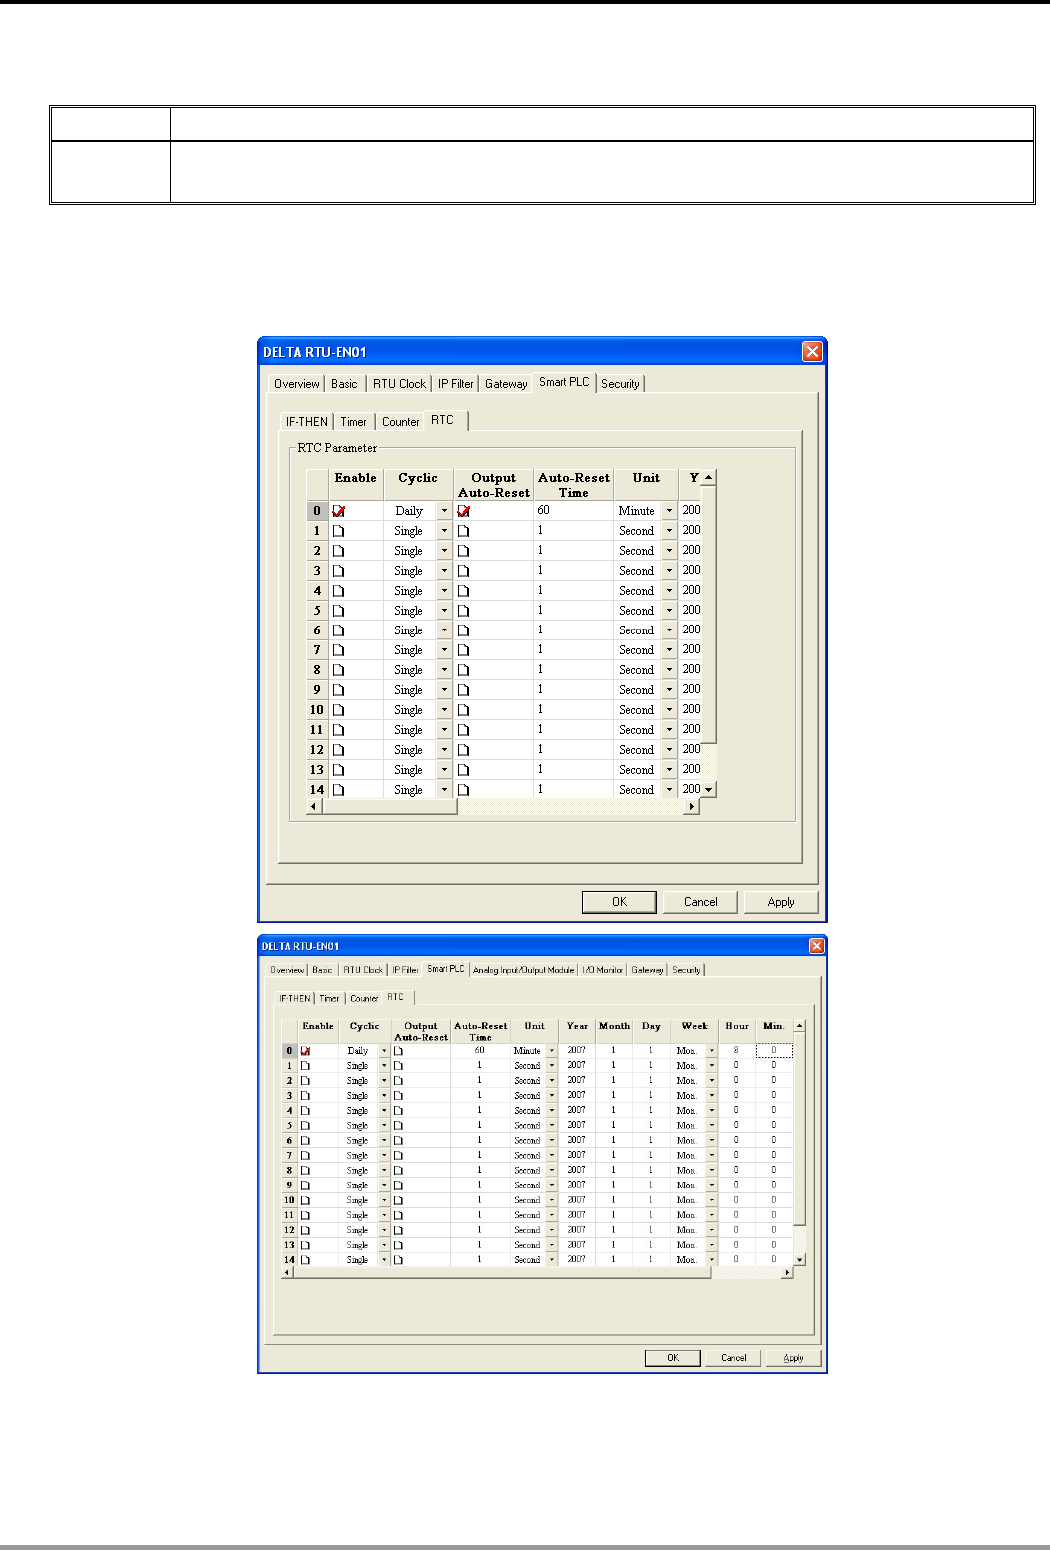The height and width of the screenshot is (1550, 1050).
Task: Check row 10 Output Auto-Reset in lower dialog
Action: click(x=398, y=1200)
